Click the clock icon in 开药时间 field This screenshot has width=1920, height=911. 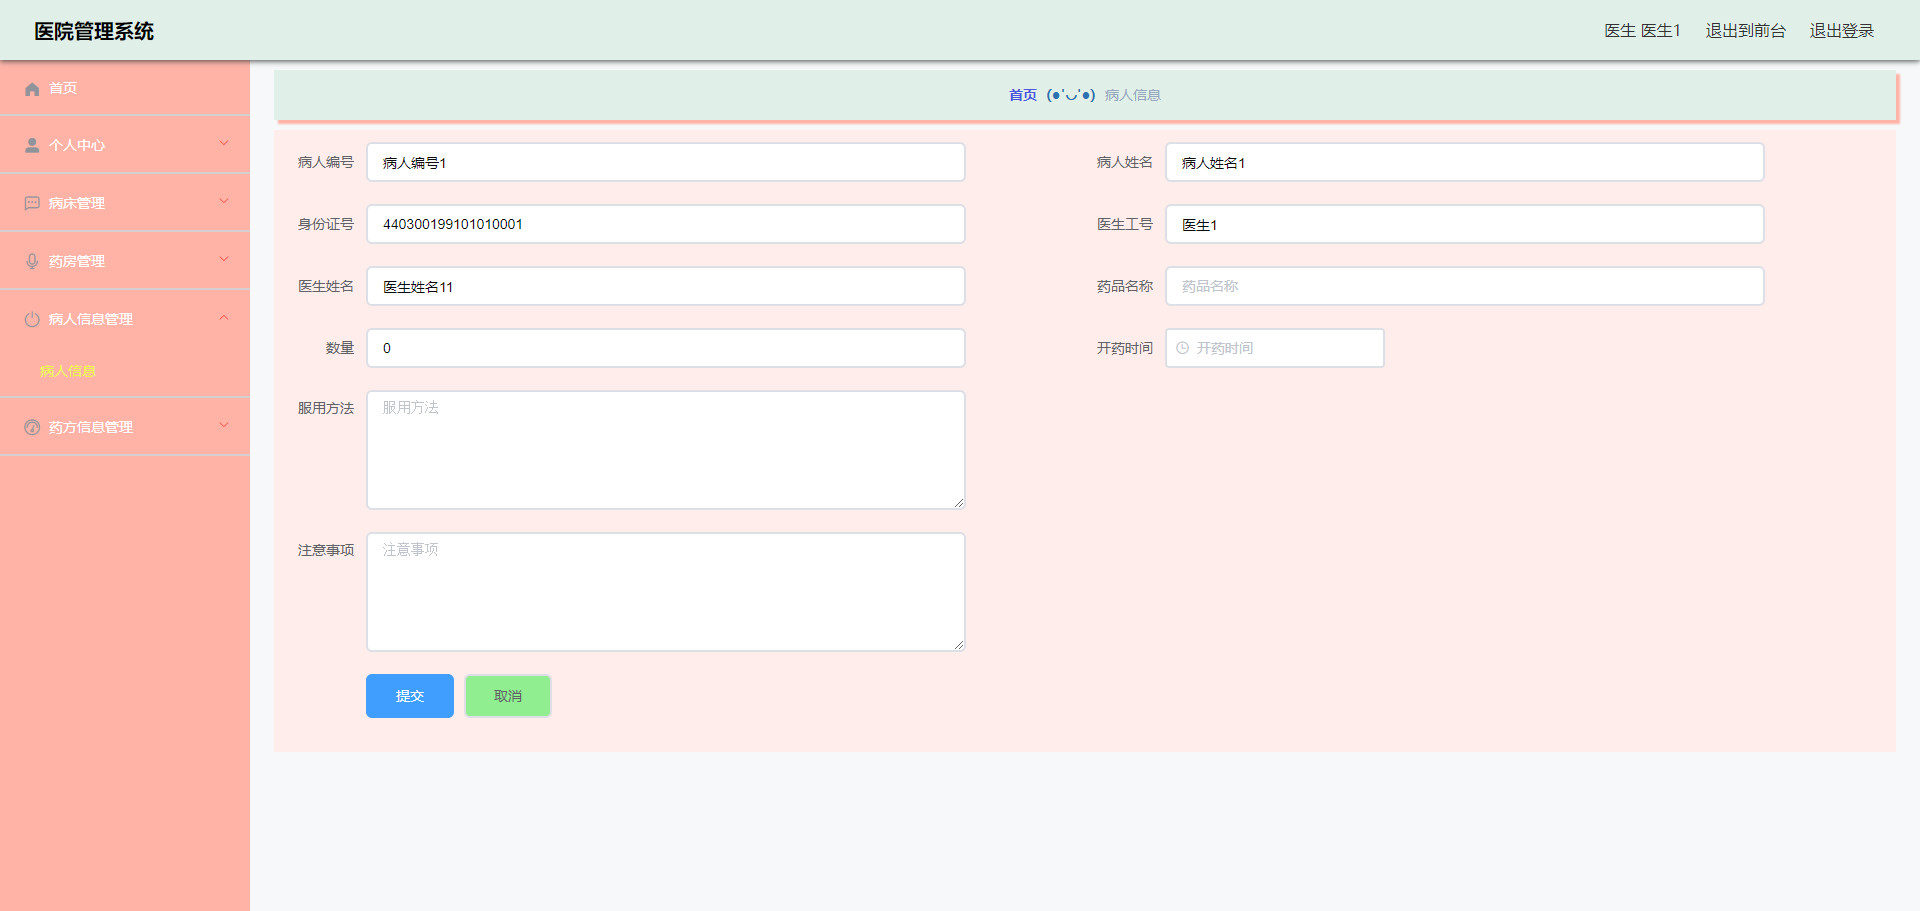pos(1183,349)
